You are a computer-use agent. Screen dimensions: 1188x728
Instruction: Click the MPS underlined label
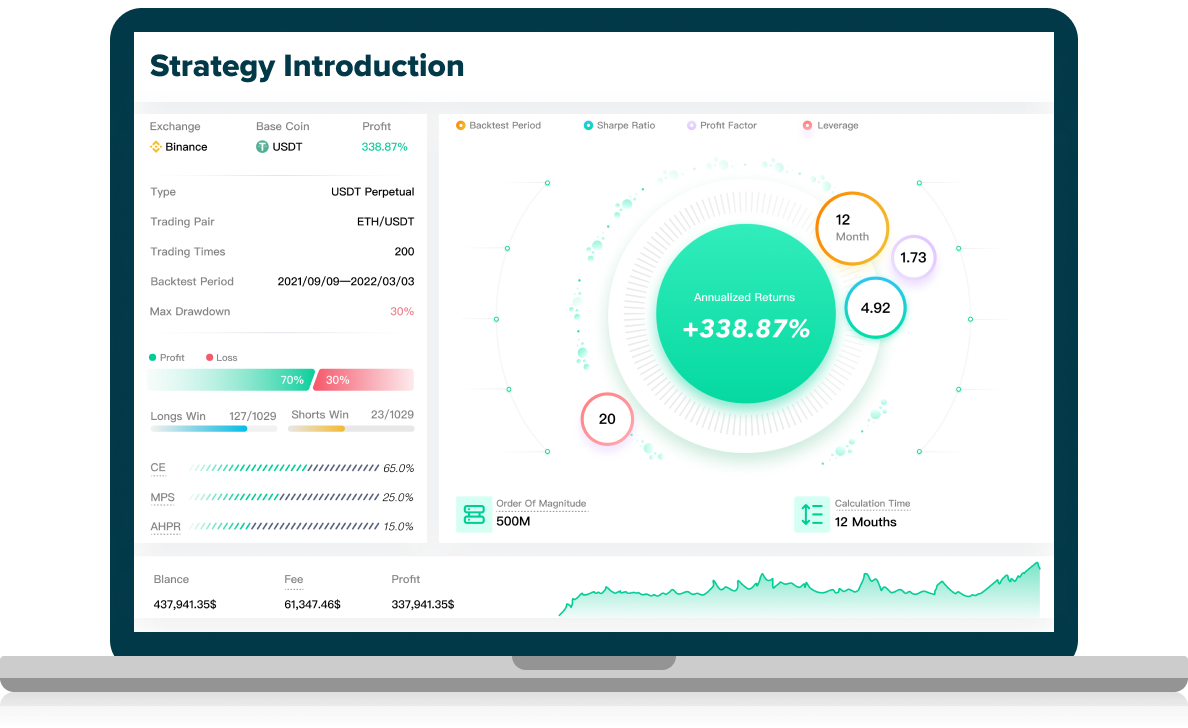(162, 497)
